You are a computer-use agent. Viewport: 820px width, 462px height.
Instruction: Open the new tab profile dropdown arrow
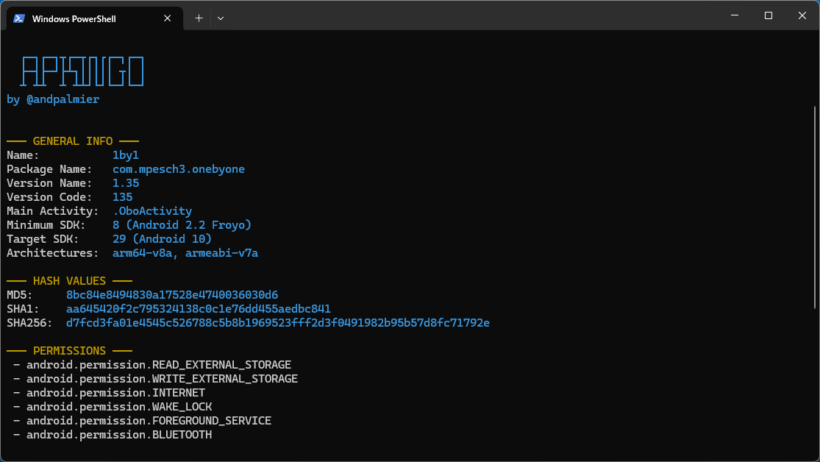click(x=221, y=18)
